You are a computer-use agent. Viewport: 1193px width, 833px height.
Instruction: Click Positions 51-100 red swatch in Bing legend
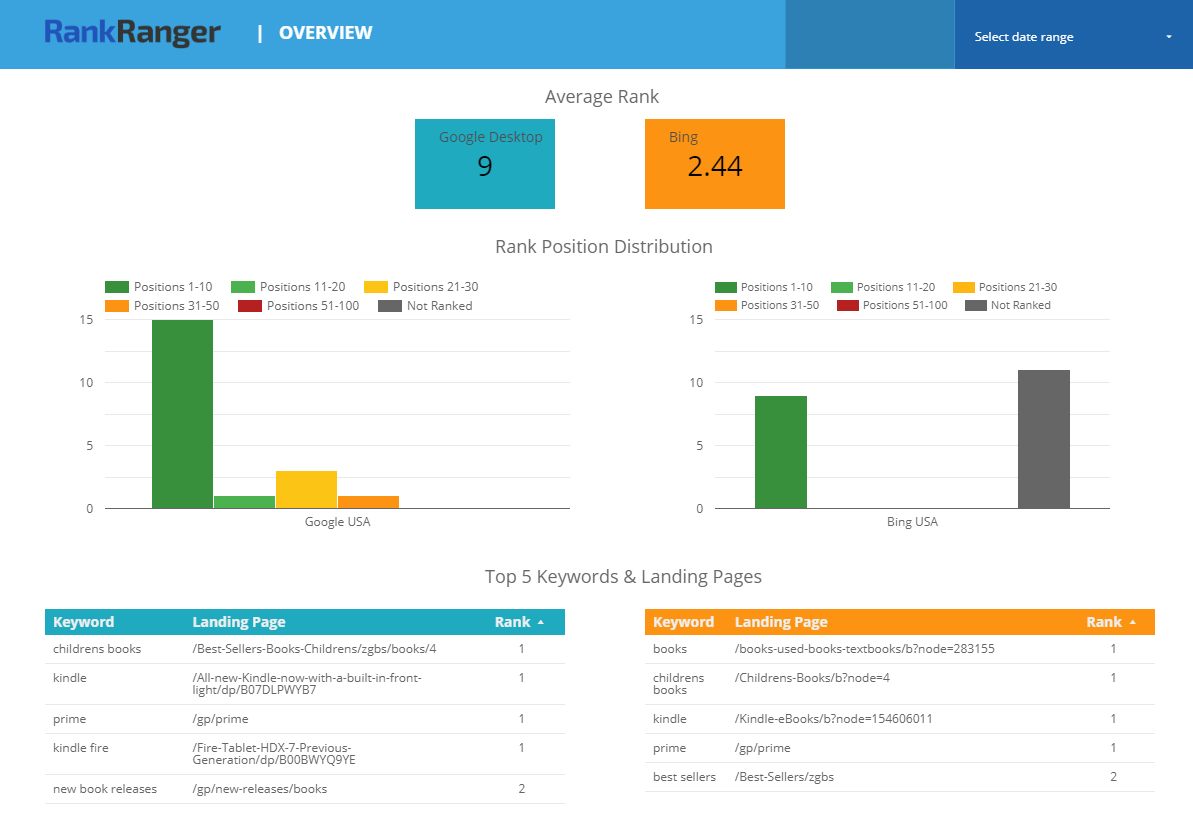[x=847, y=306]
